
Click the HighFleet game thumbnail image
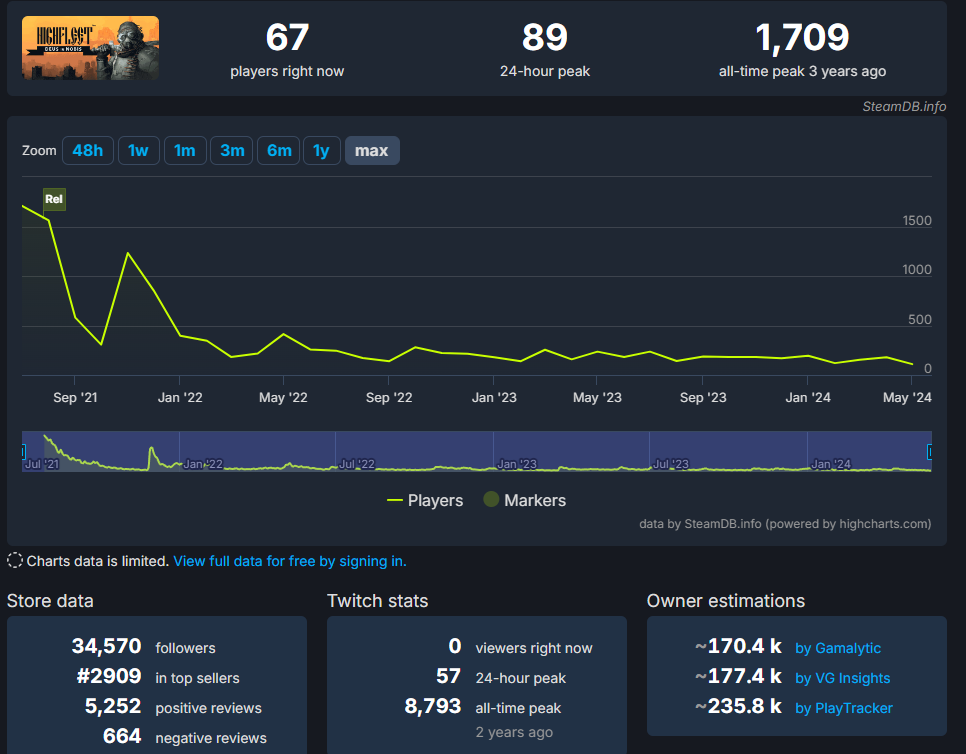90,48
